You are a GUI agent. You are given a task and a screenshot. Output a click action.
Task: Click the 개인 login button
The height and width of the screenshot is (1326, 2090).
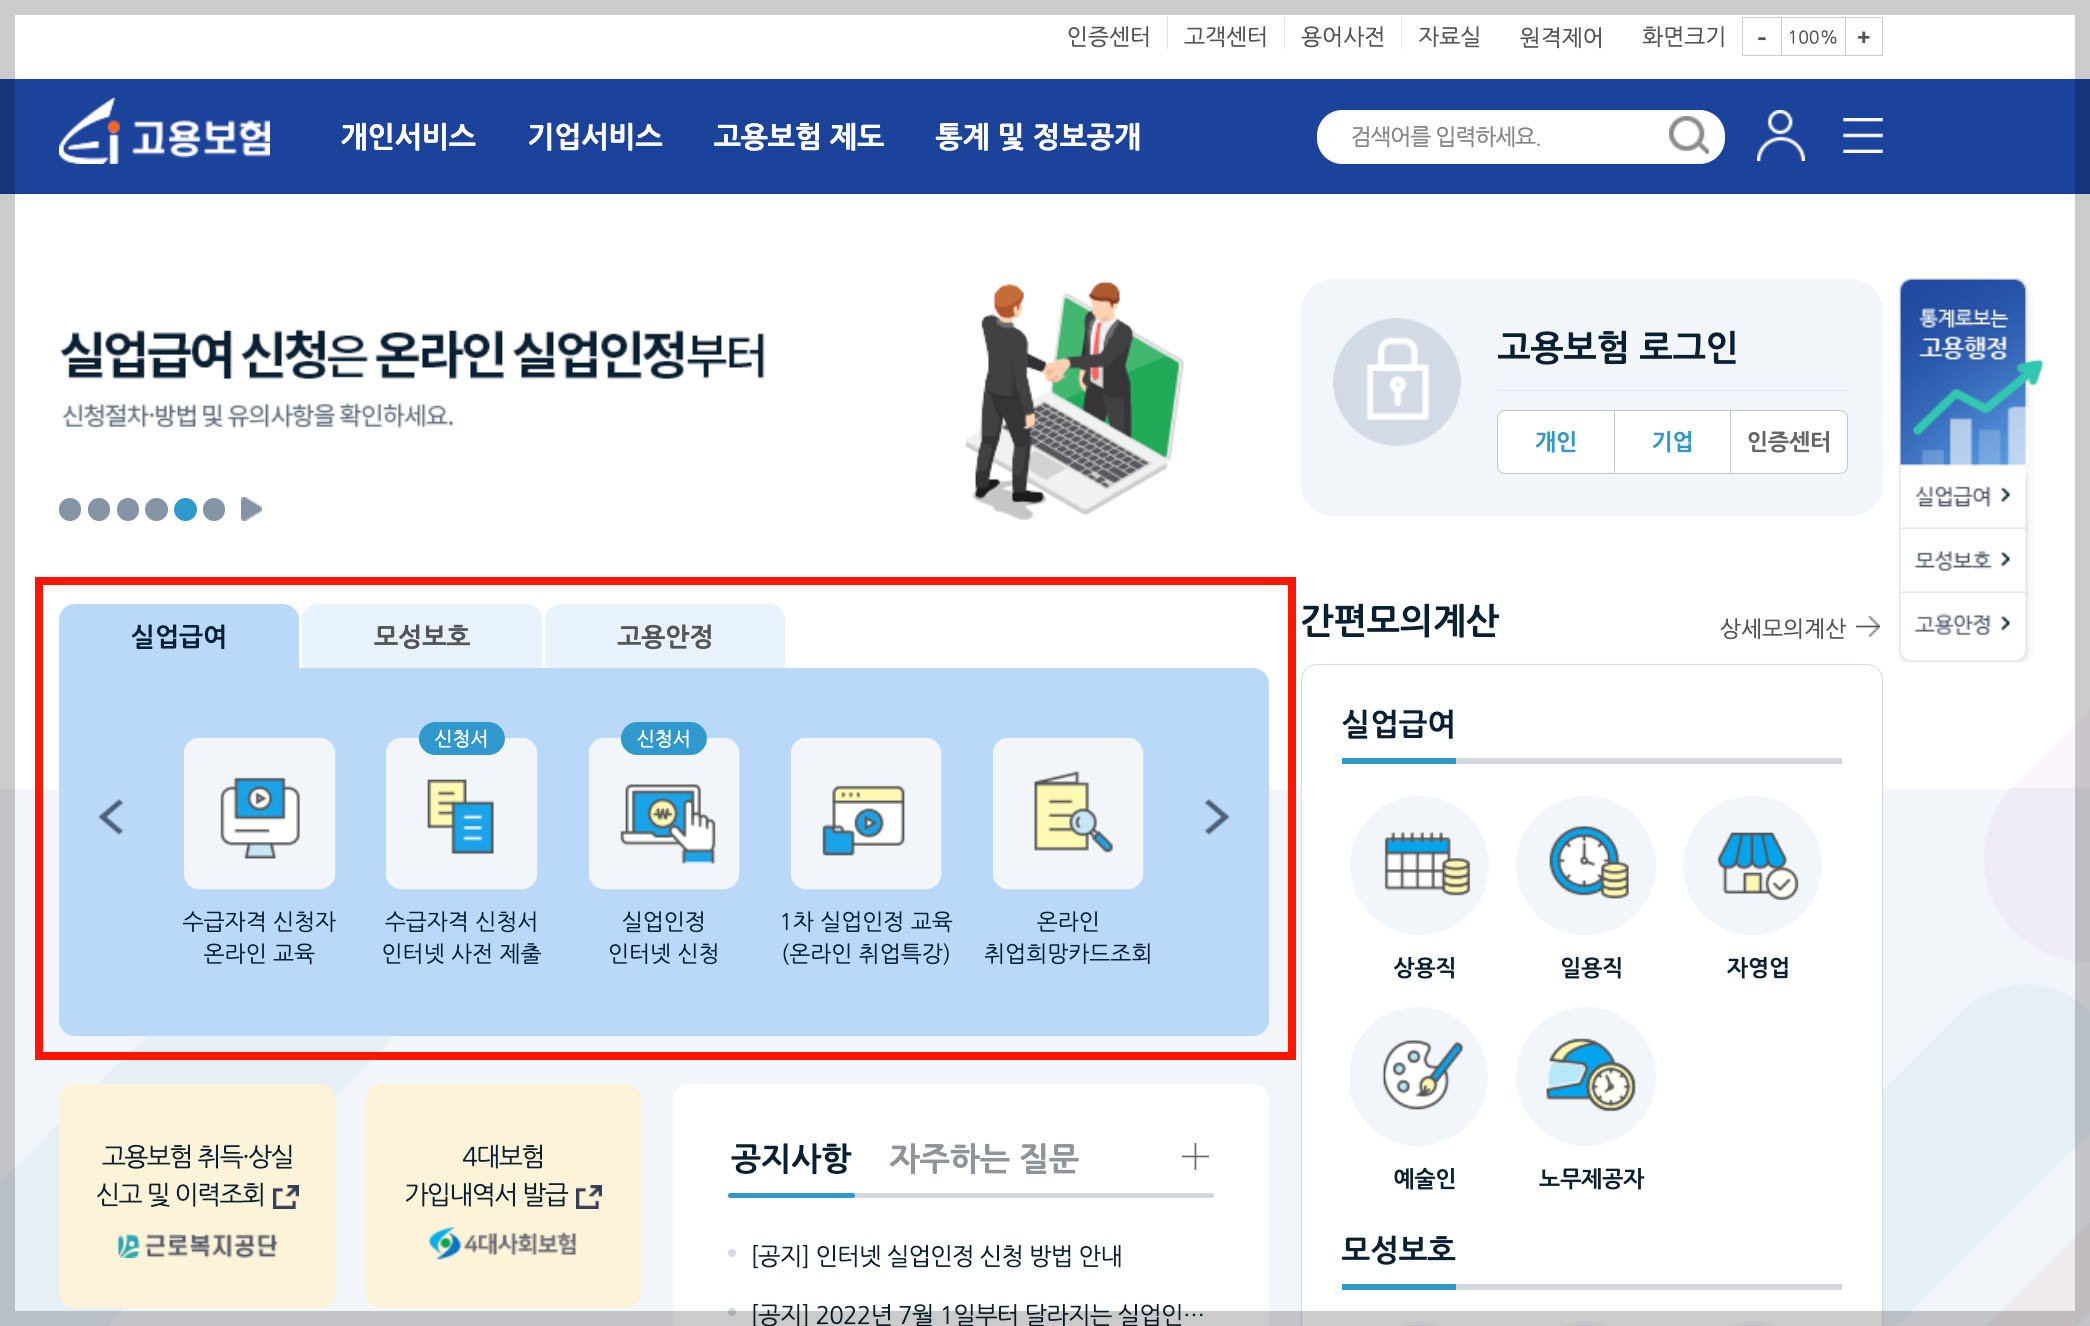pyautogui.click(x=1555, y=441)
